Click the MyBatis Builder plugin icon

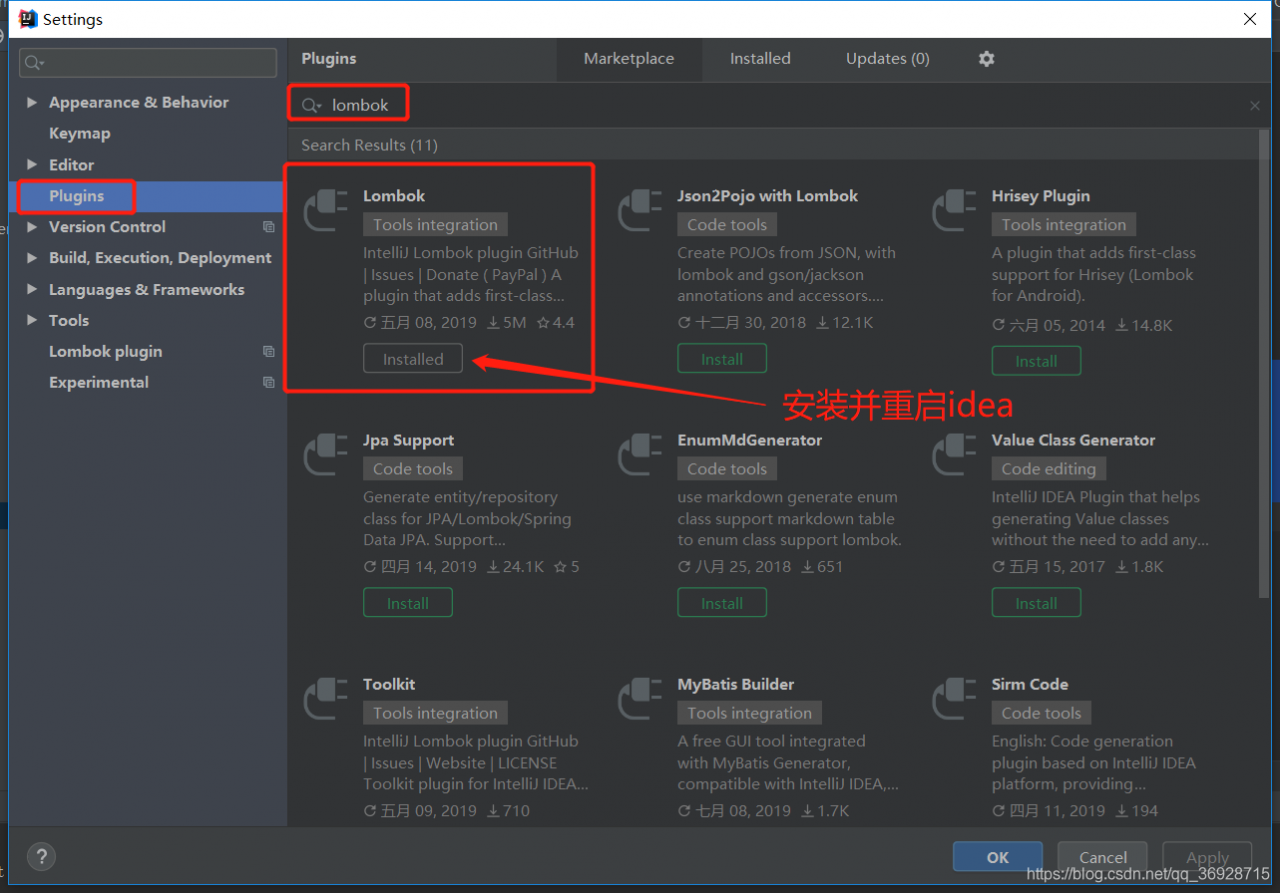(640, 698)
